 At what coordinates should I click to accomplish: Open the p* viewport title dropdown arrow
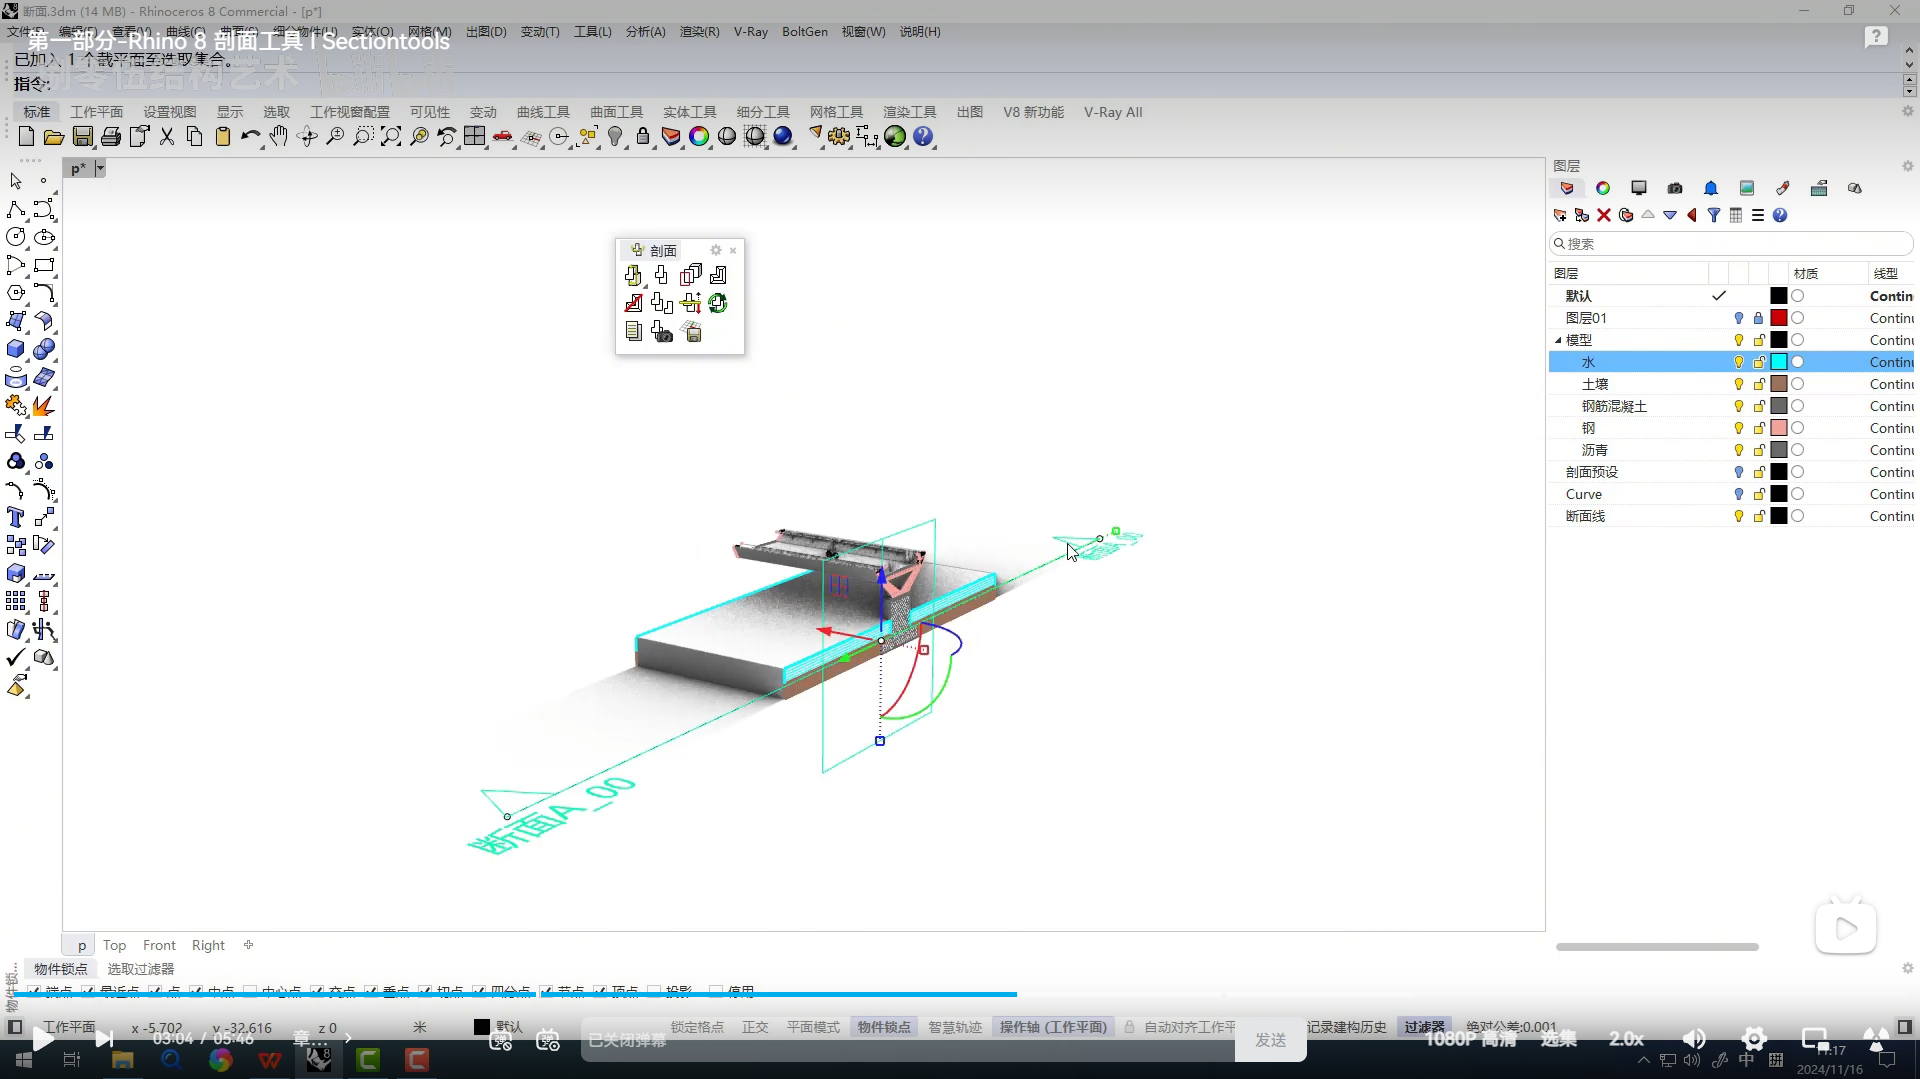point(100,168)
